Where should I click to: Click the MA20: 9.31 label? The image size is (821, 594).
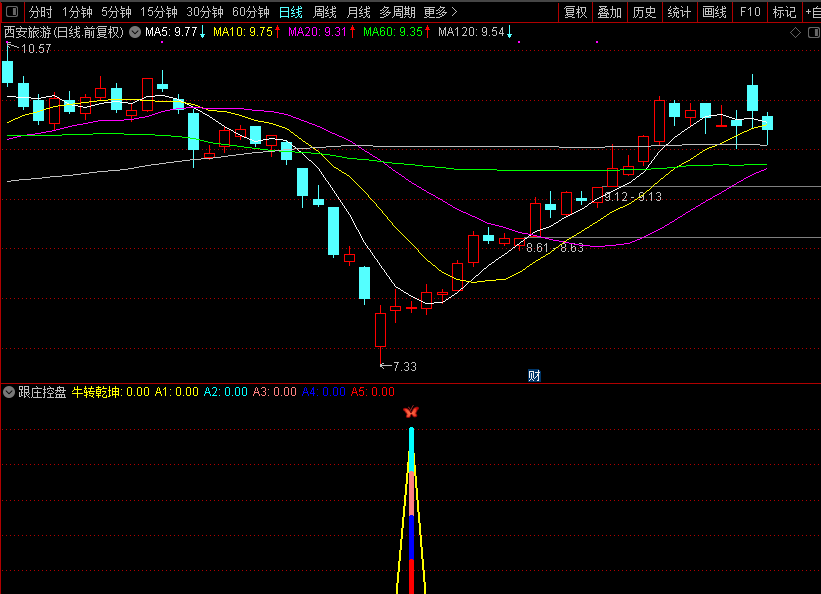(x=317, y=32)
